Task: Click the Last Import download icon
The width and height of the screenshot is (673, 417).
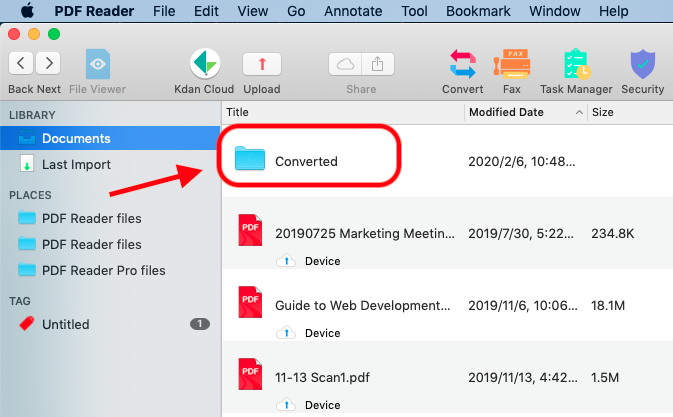Action: [x=27, y=164]
